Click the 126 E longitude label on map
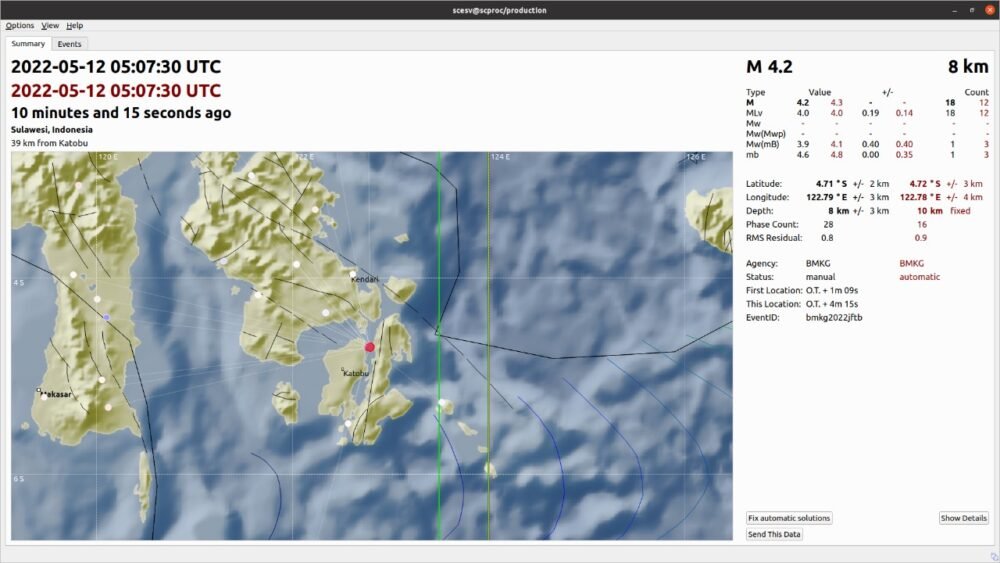Image resolution: width=1000 pixels, height=563 pixels. point(695,156)
